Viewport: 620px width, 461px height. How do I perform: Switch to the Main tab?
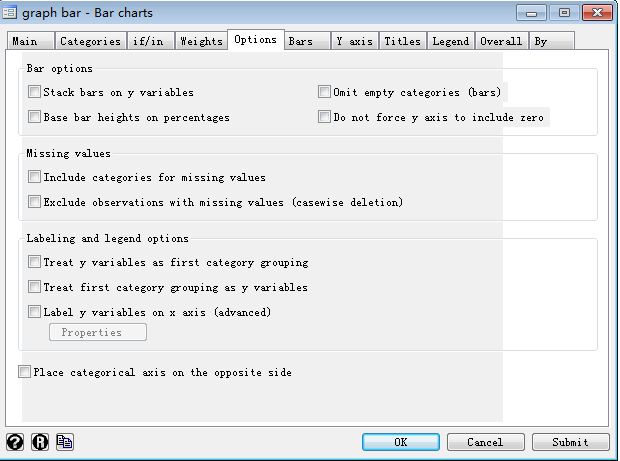point(26,42)
